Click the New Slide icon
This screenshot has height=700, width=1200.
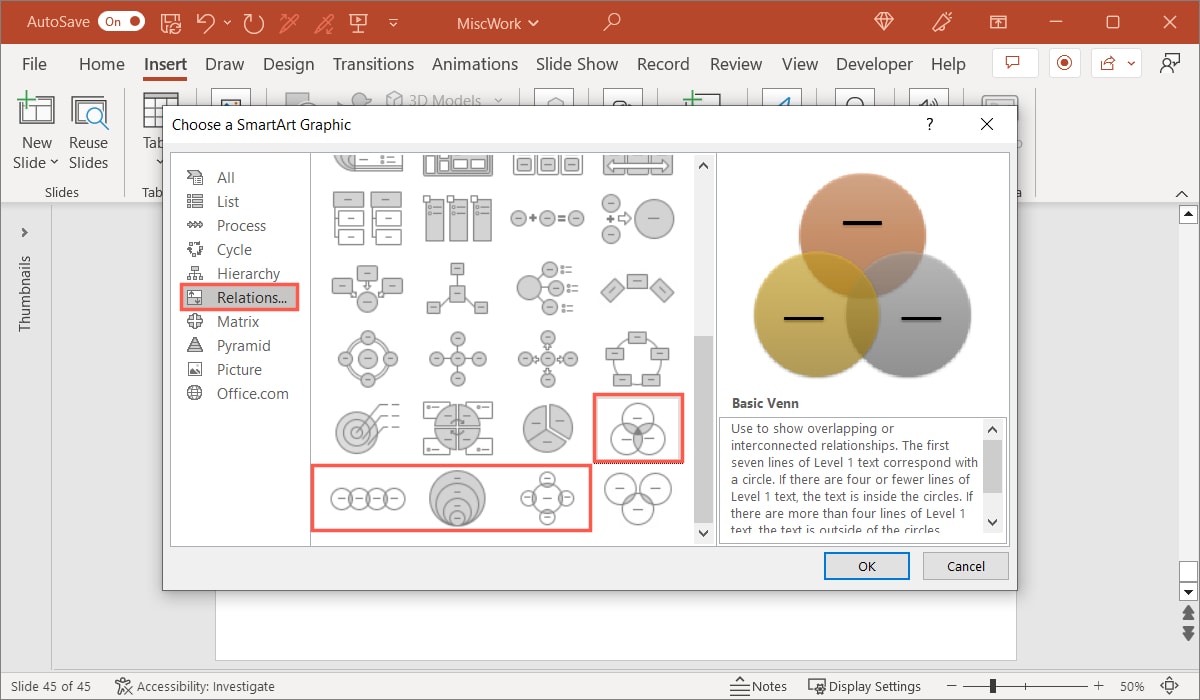(36, 110)
